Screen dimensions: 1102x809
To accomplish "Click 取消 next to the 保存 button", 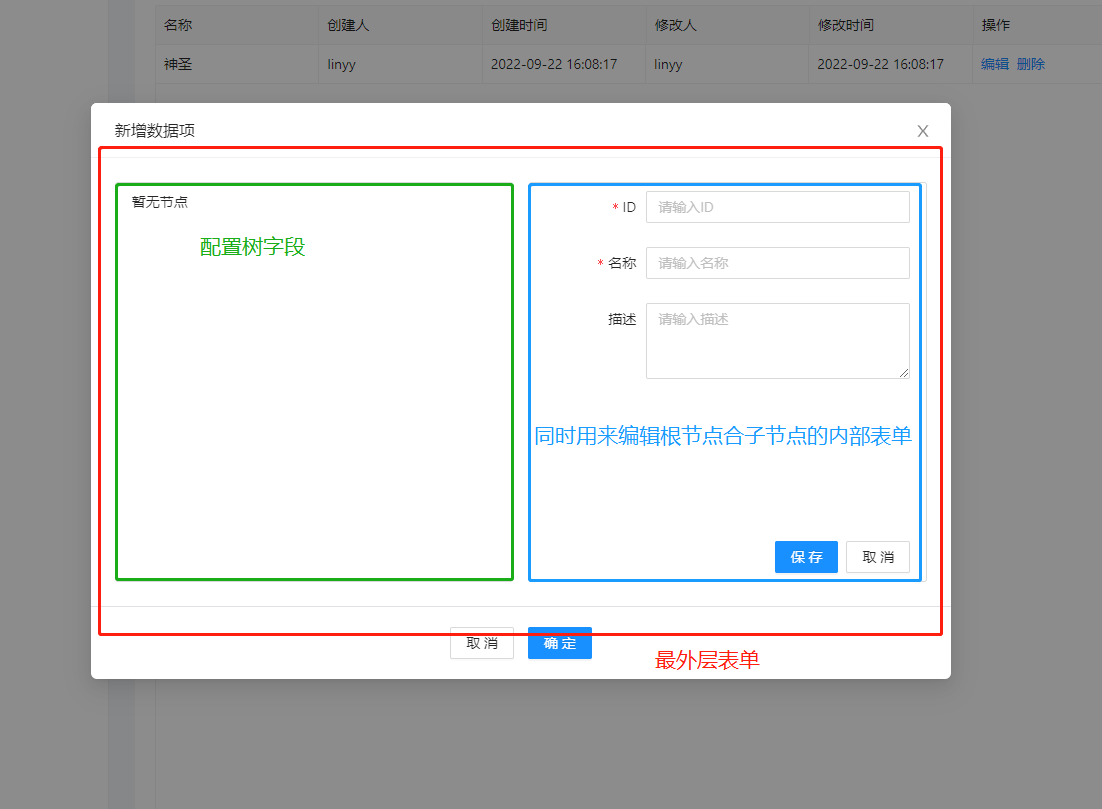I will point(877,557).
